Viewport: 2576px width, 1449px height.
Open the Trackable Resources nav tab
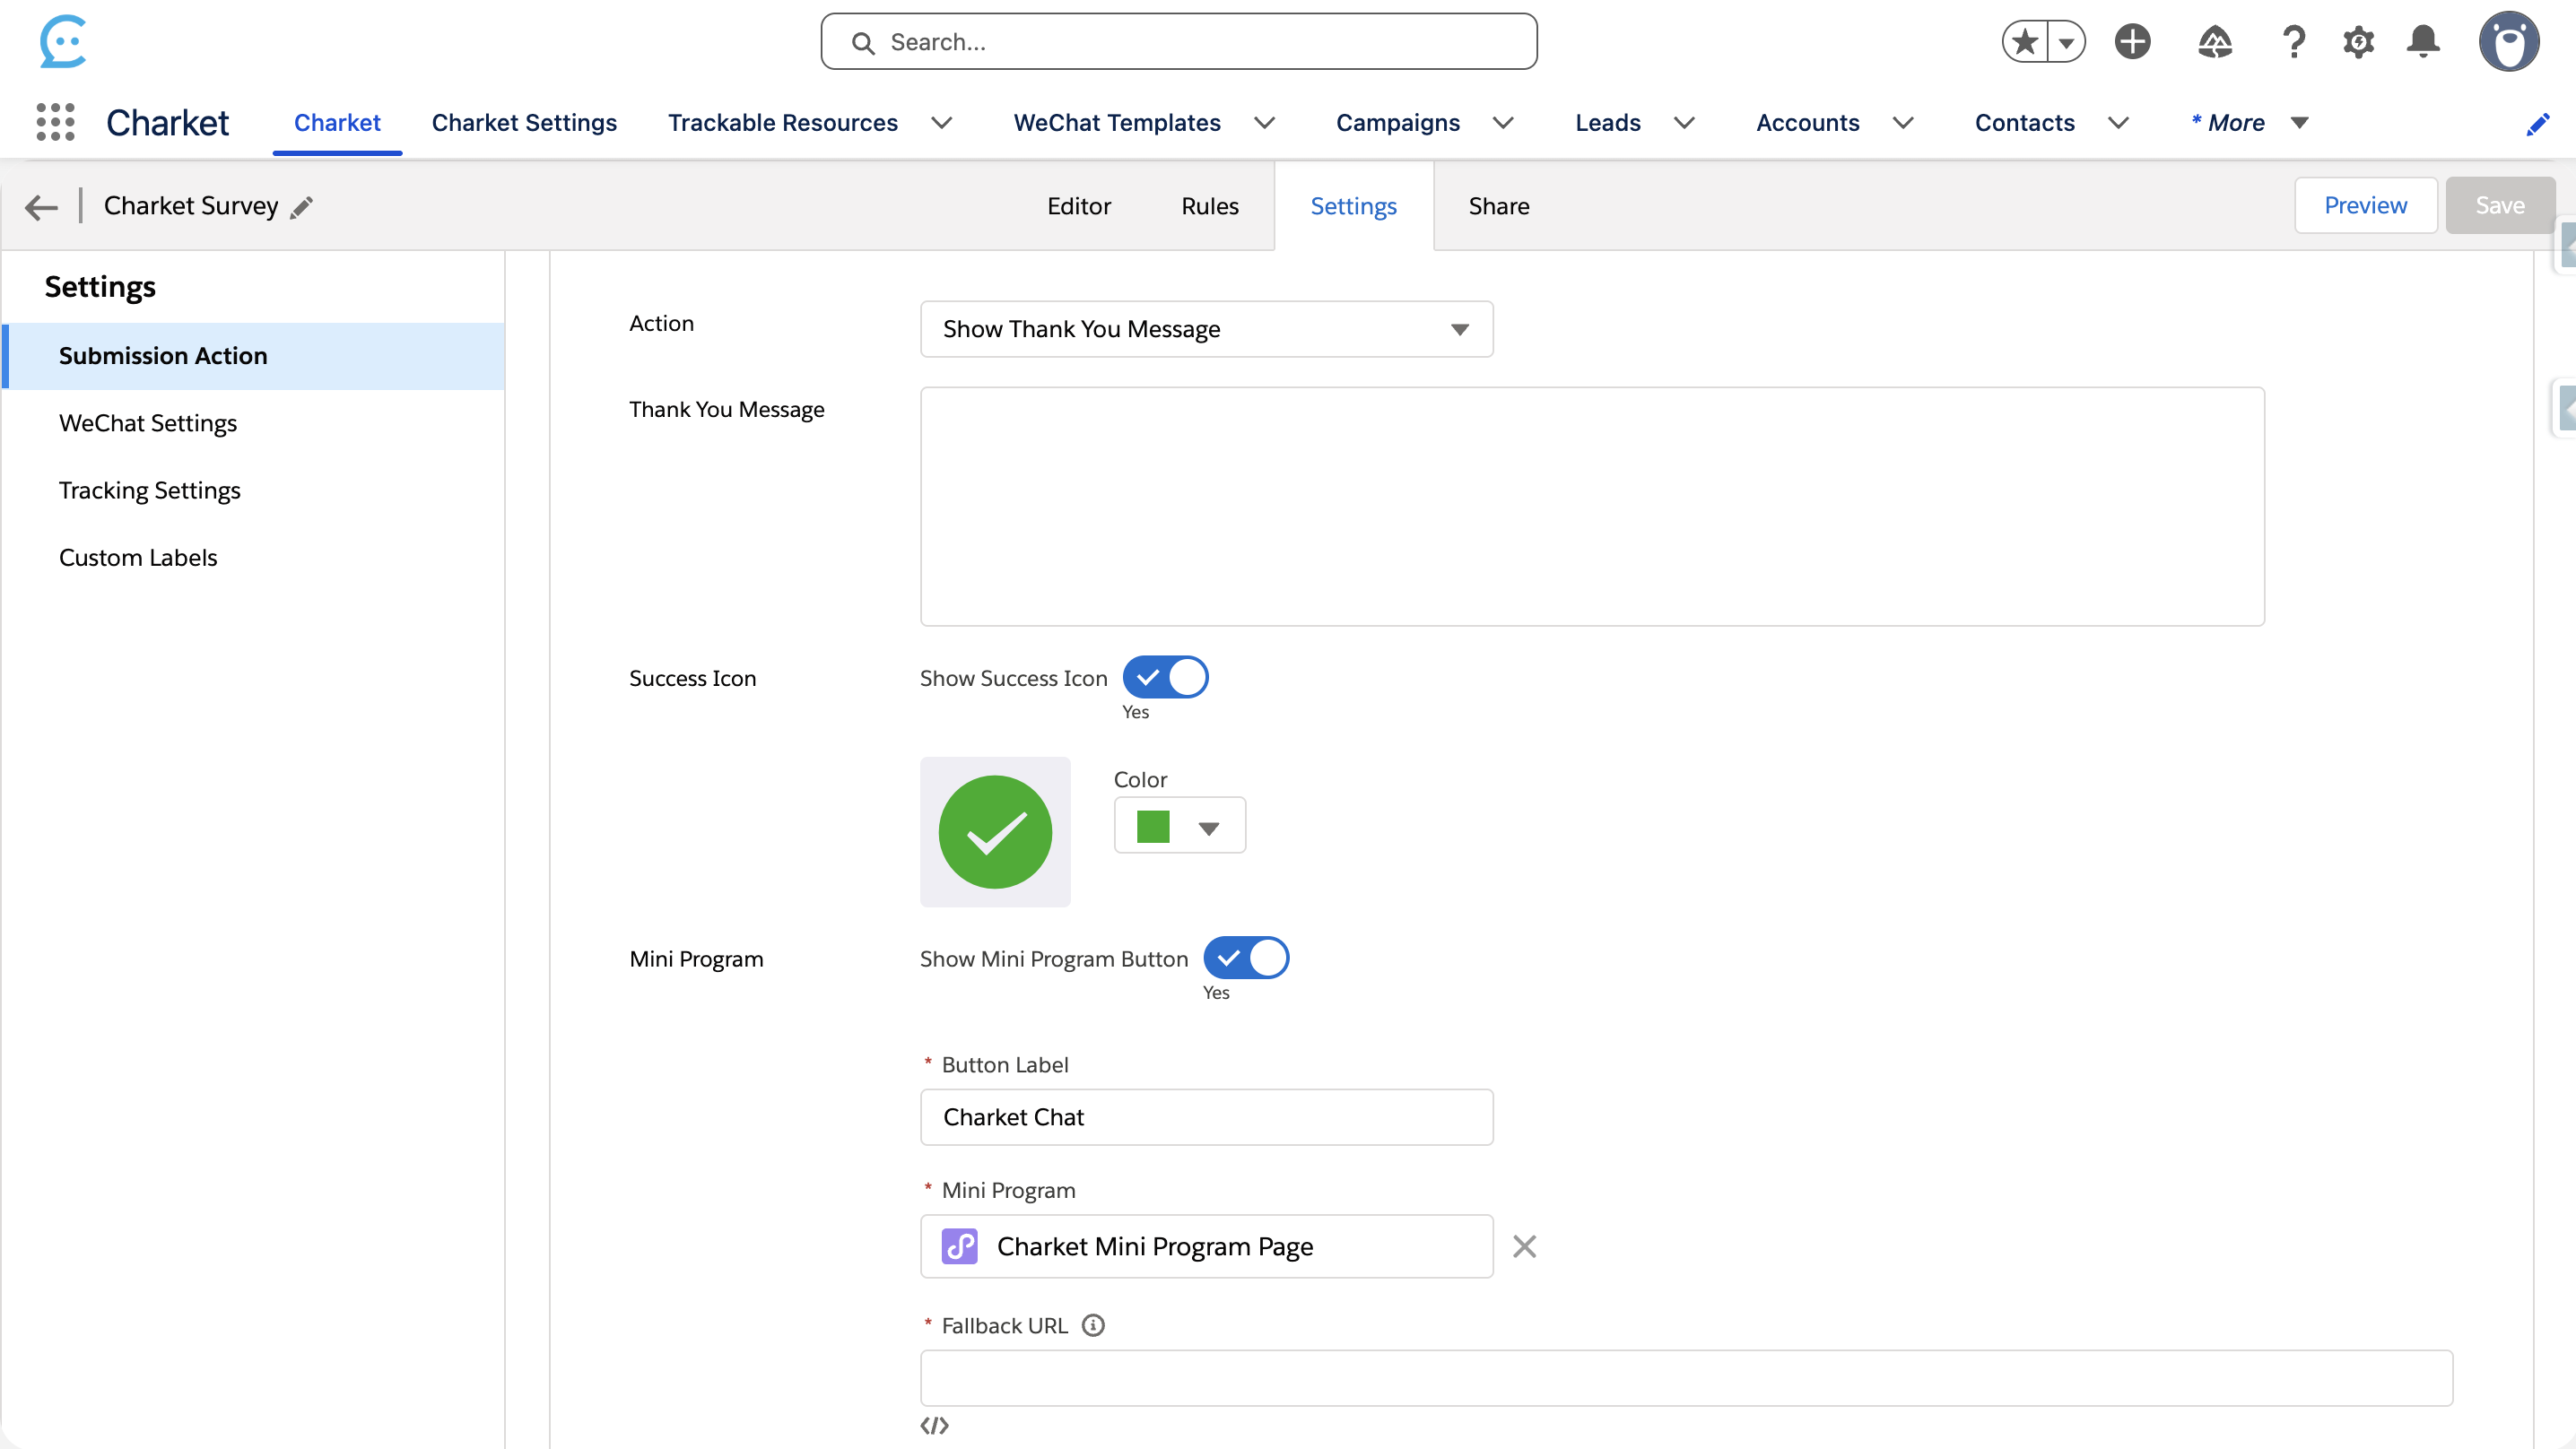[782, 123]
